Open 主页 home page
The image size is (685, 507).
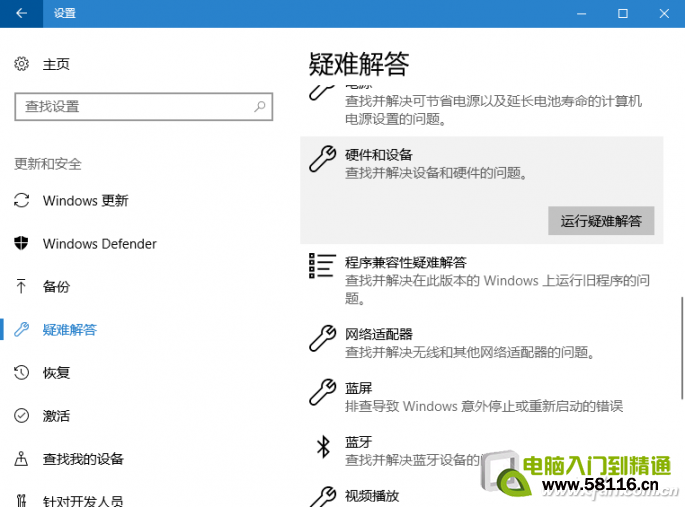pyautogui.click(x=56, y=64)
